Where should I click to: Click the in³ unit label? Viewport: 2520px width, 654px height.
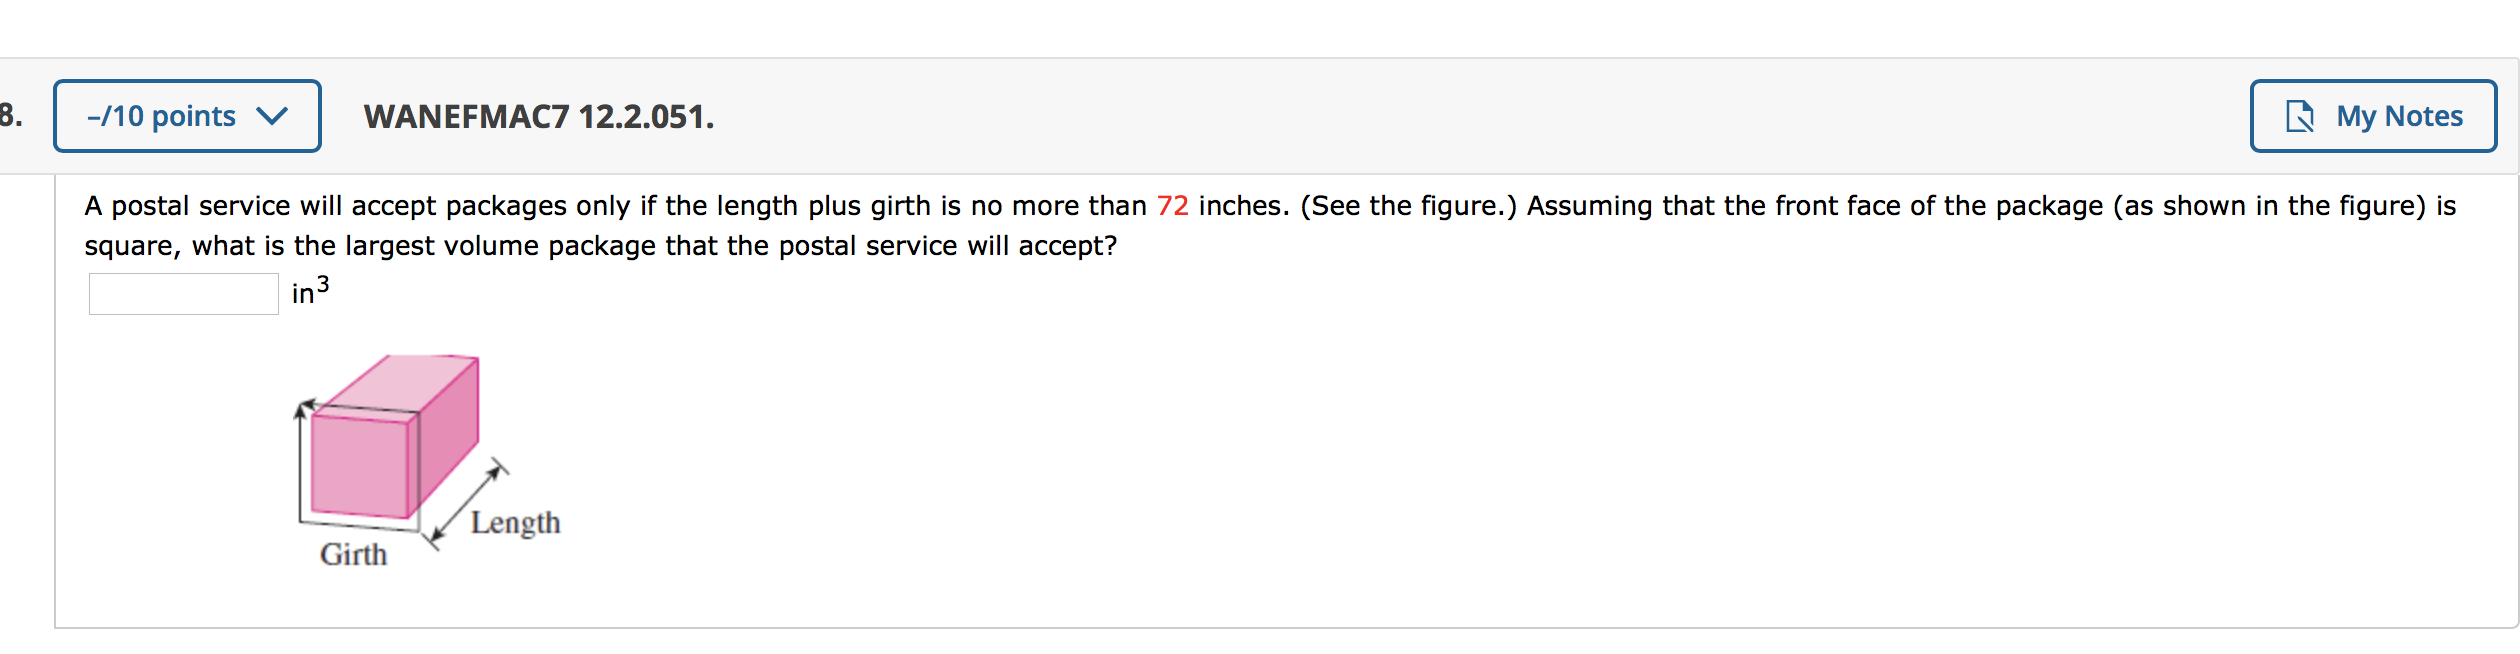[310, 292]
